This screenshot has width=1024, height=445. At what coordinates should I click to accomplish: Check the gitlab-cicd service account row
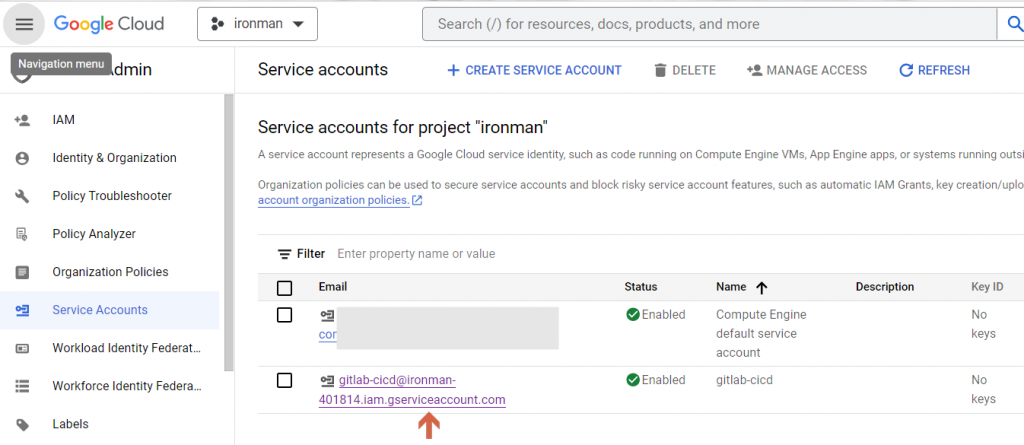(285, 380)
